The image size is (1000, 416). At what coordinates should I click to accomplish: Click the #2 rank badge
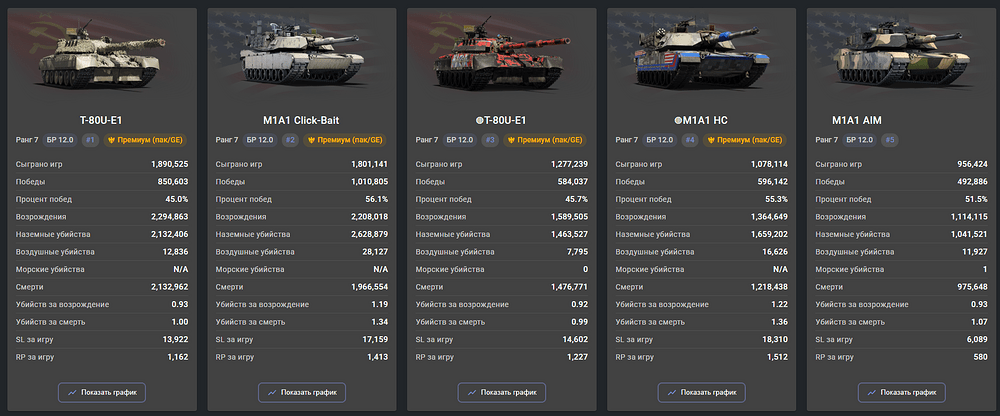pyautogui.click(x=290, y=140)
